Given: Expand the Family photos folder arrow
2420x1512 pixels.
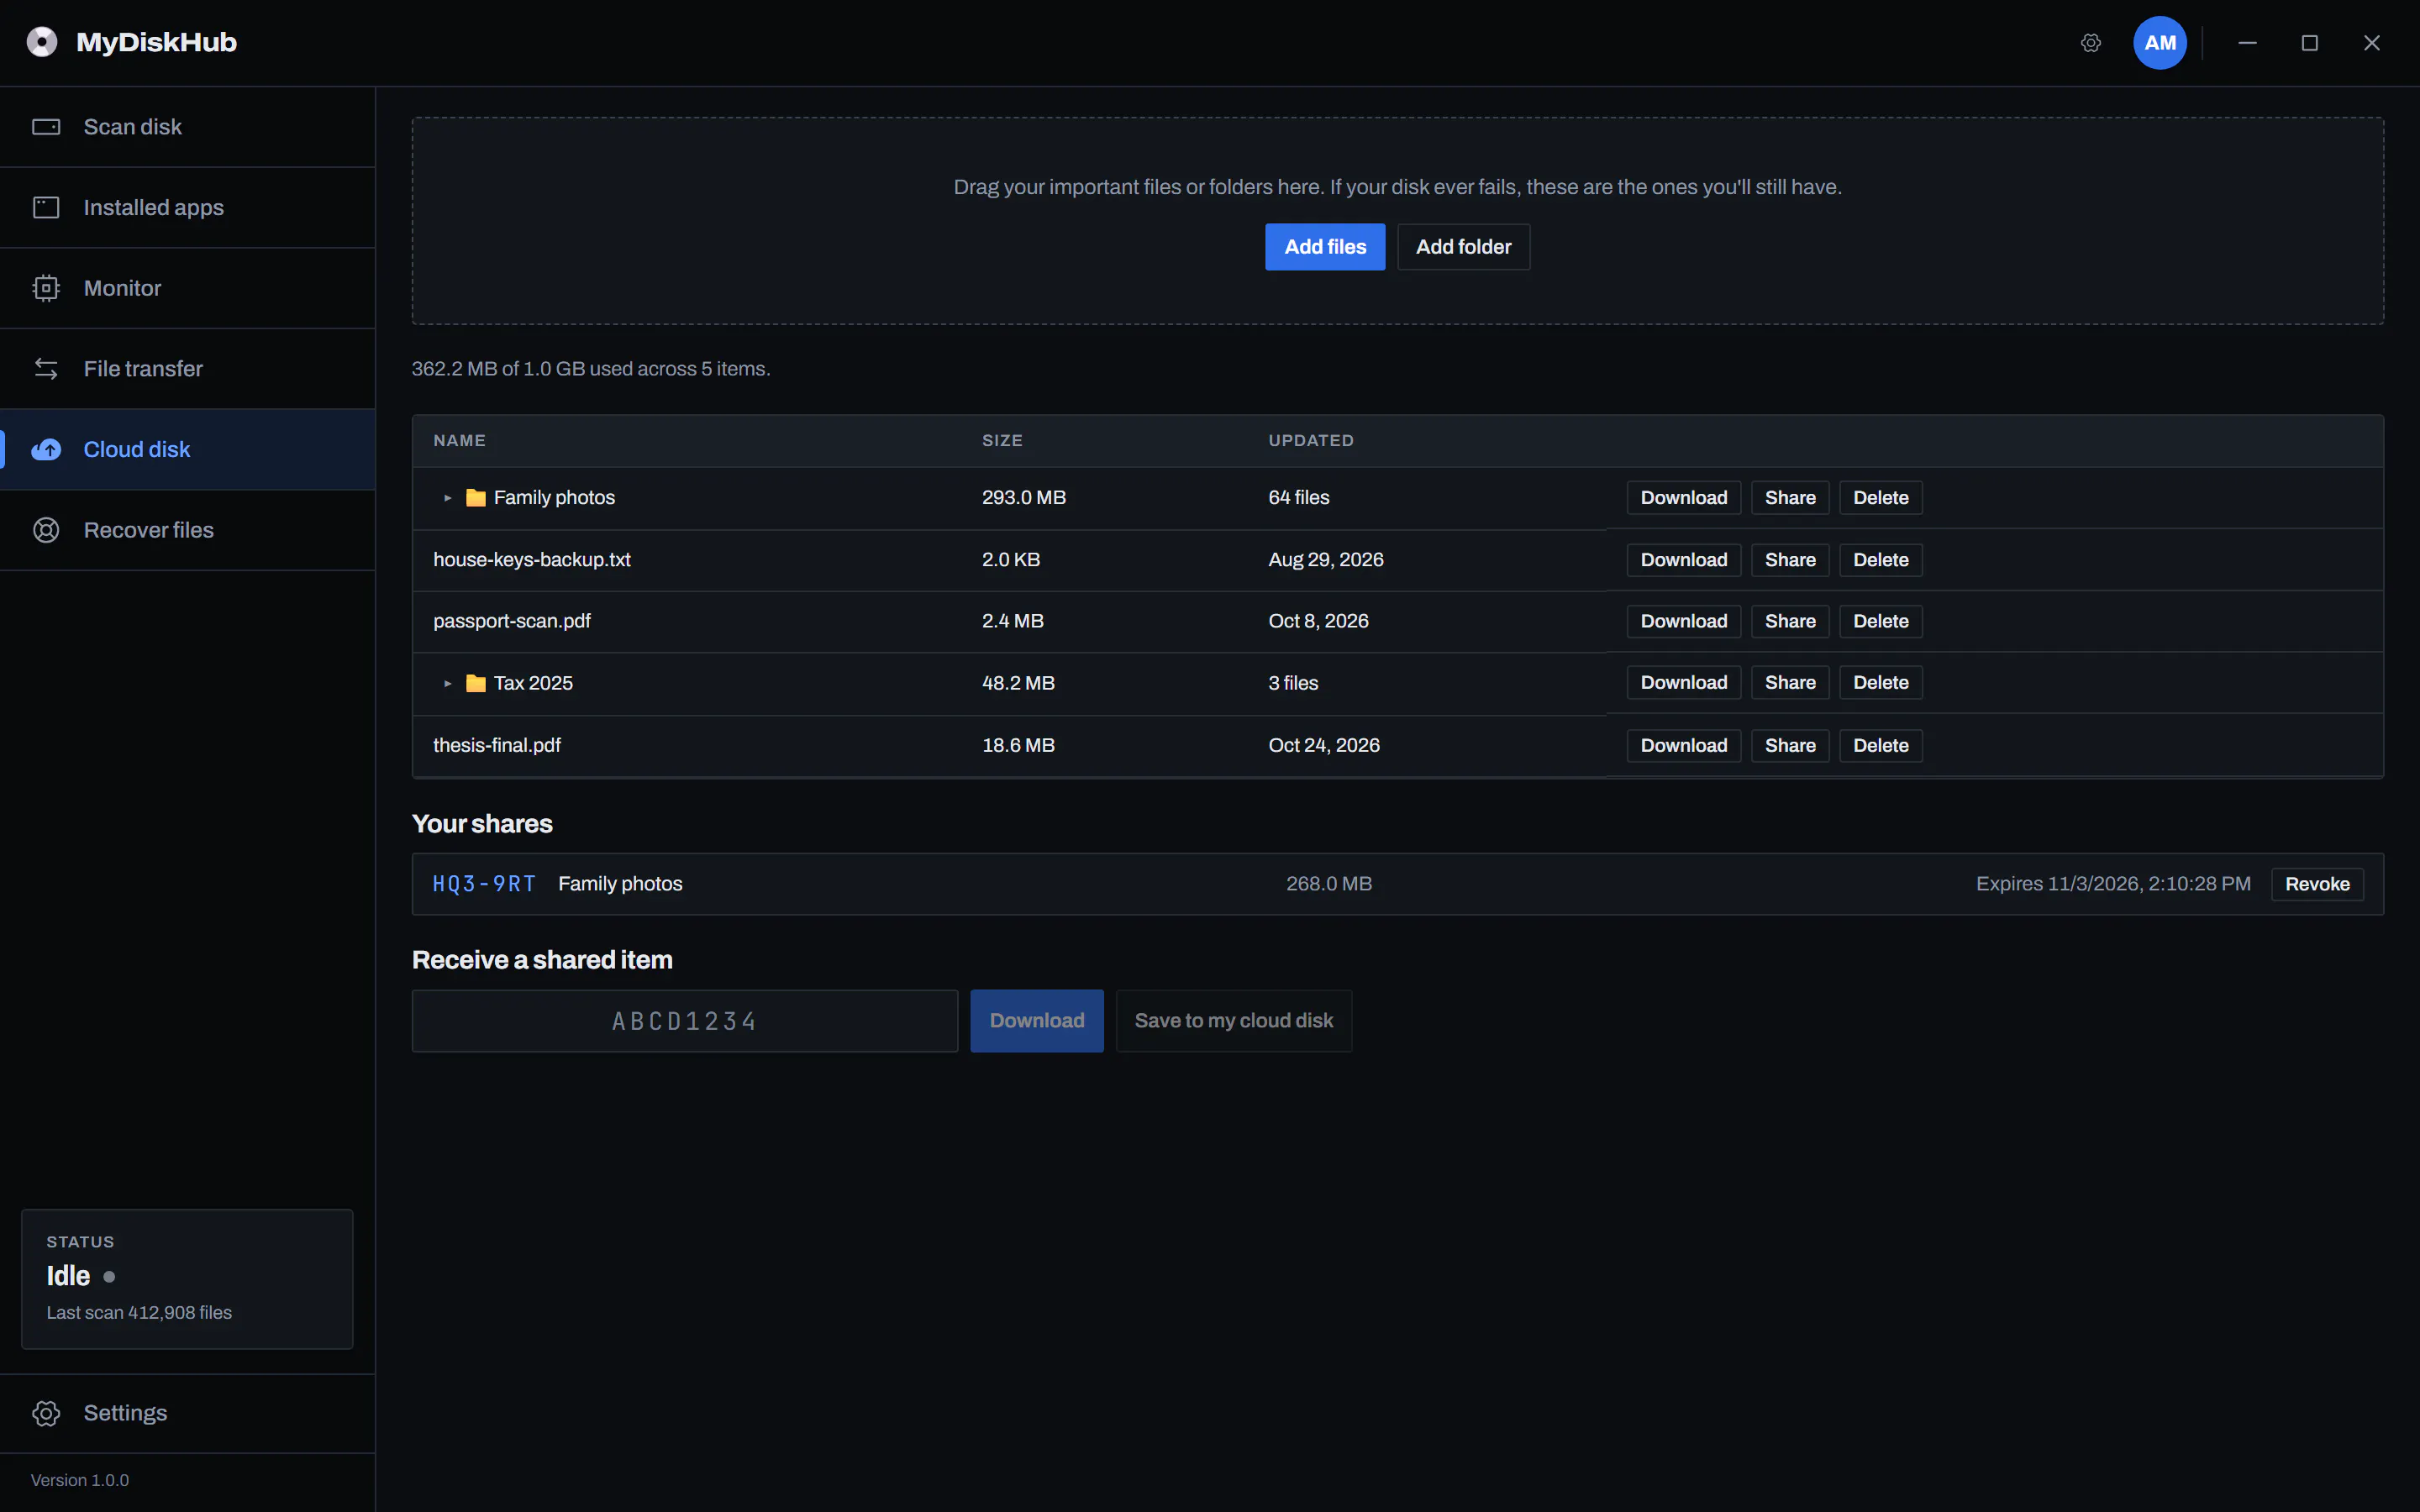Looking at the screenshot, I should [447, 497].
